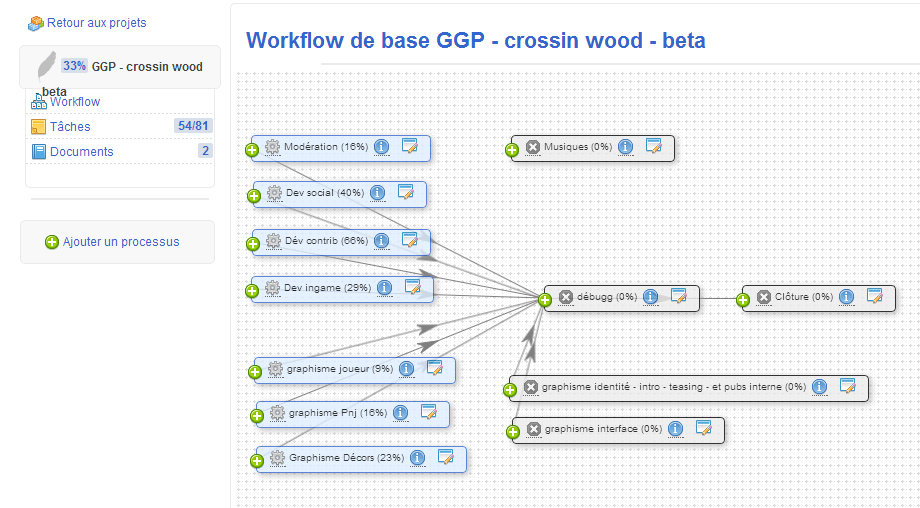This screenshot has height=508, width=920.
Task: Edit débugg via pencil icon
Action: (679, 296)
